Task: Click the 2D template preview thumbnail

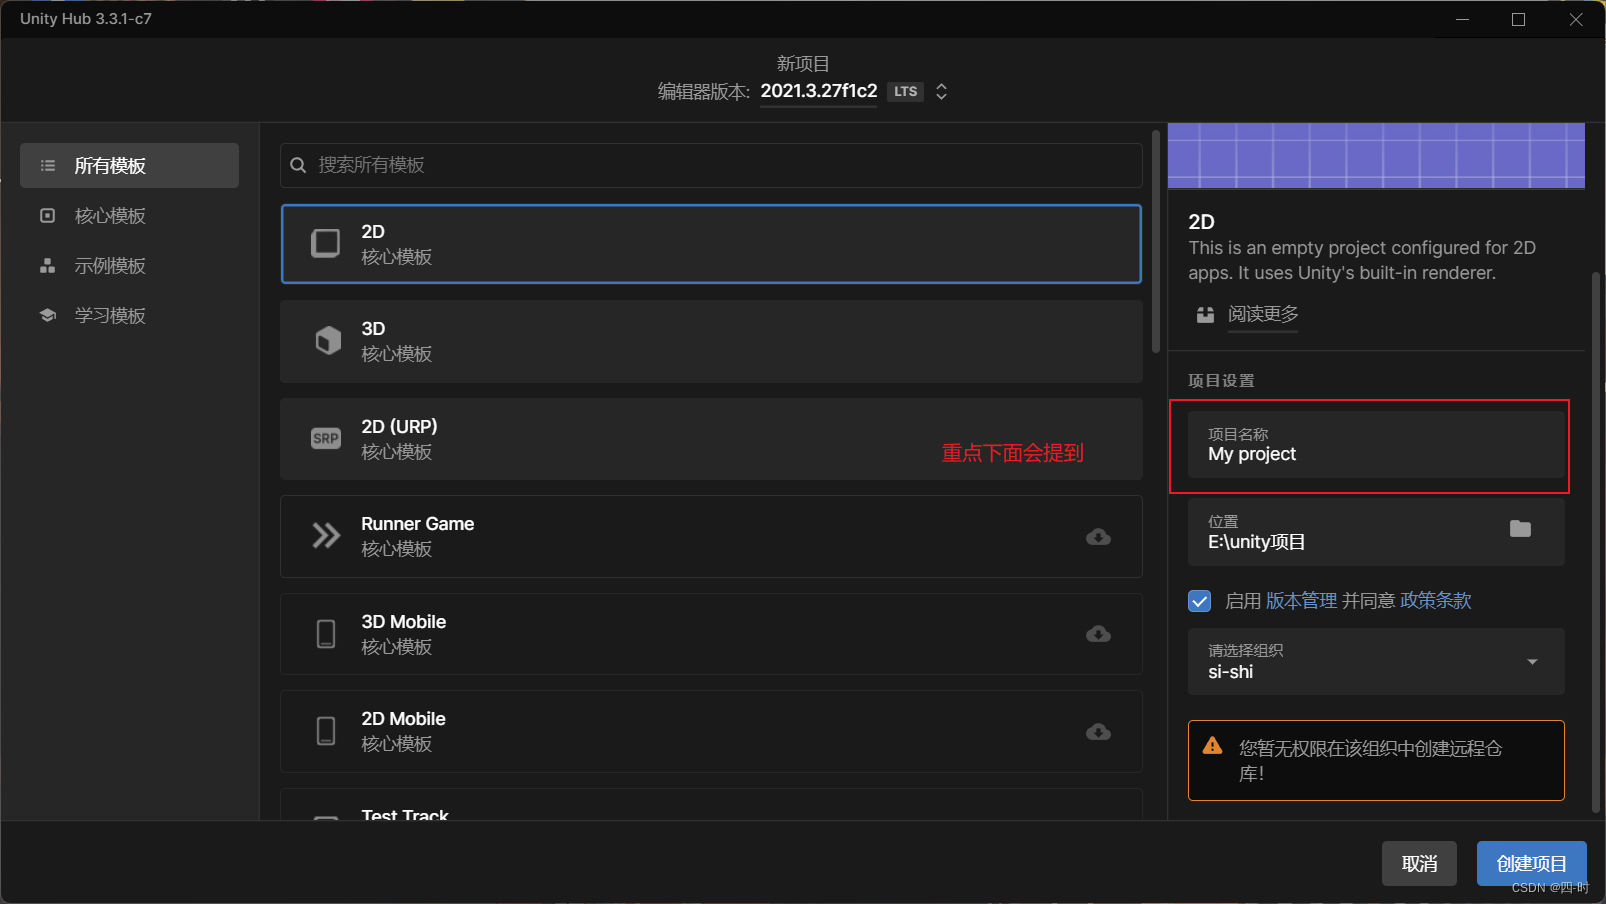Action: point(1376,156)
